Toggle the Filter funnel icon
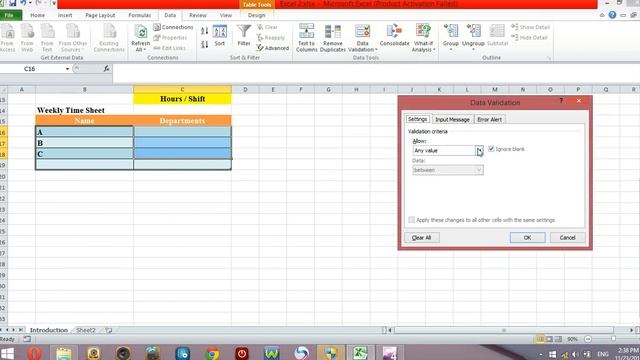The image size is (640, 360). tap(244, 31)
